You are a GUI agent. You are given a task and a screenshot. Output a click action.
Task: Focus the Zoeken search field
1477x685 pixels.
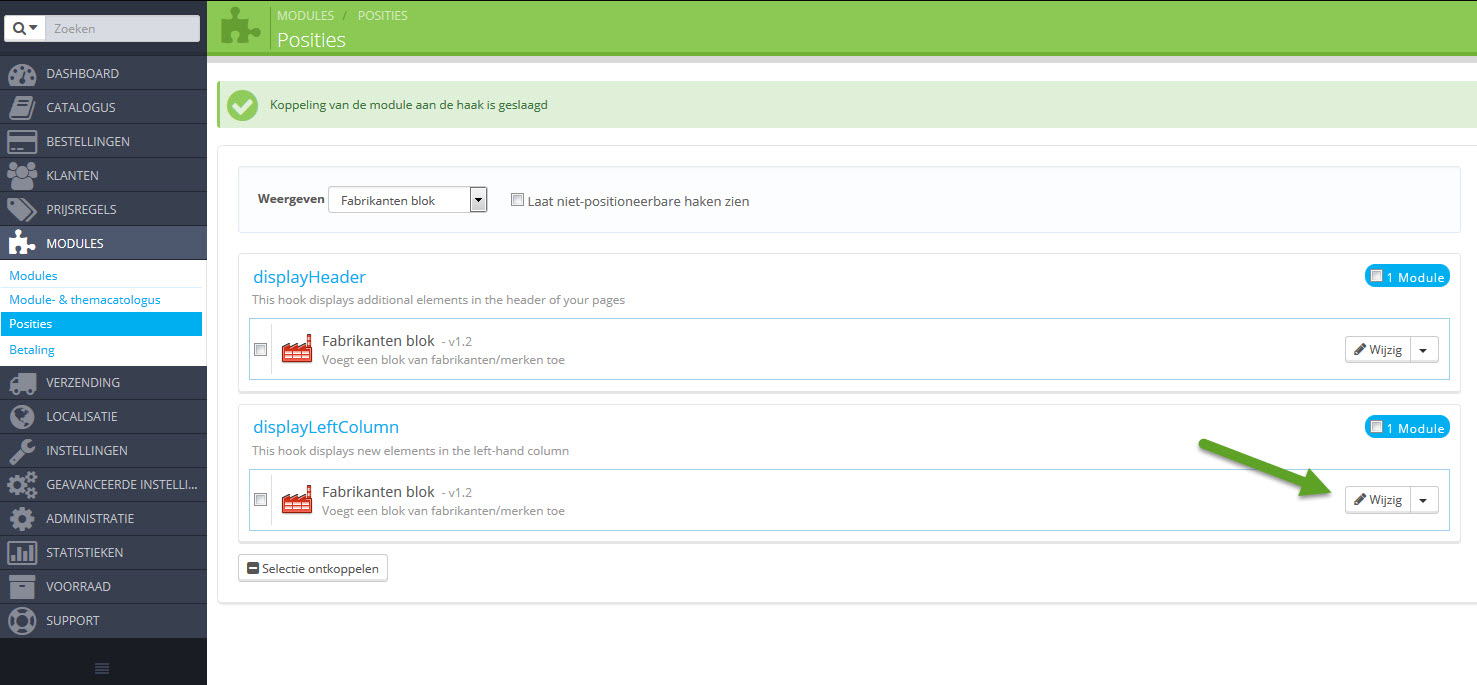(122, 29)
